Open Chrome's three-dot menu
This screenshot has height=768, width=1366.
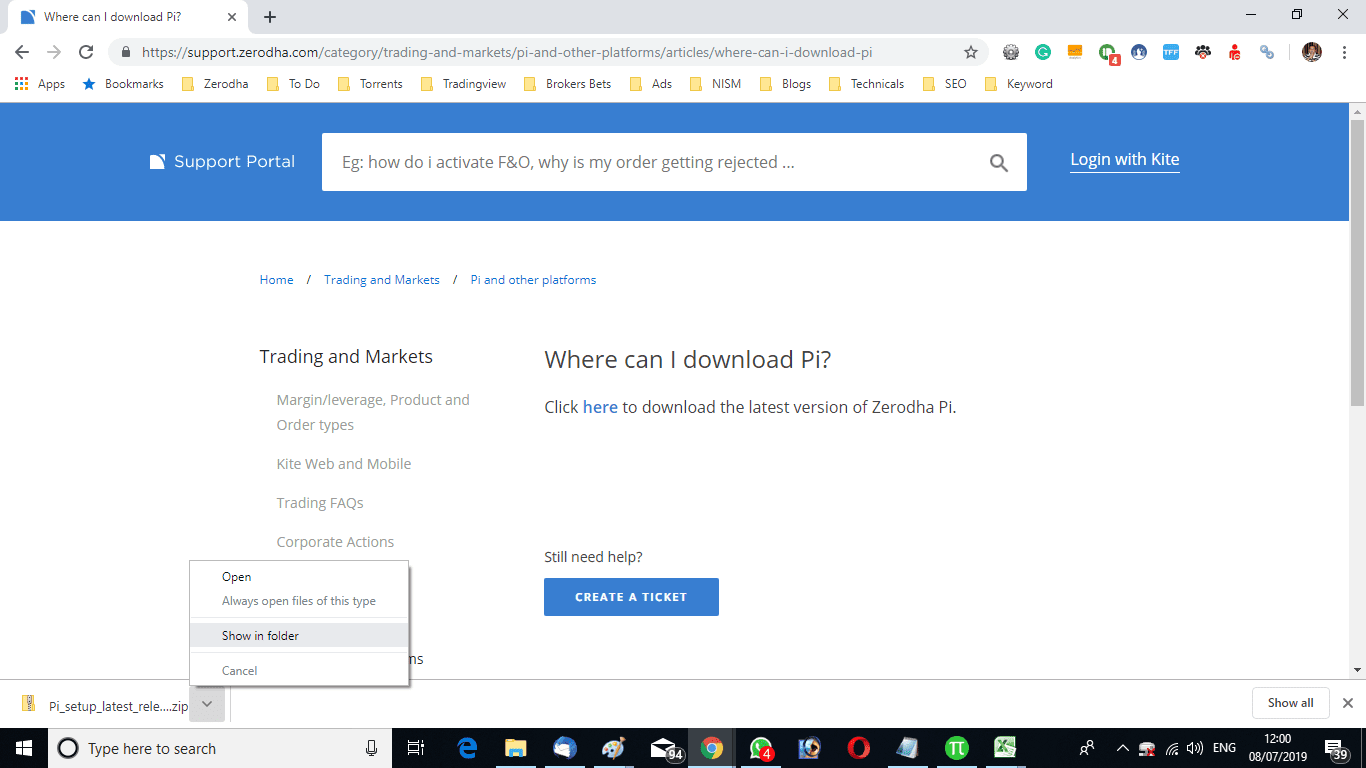[x=1342, y=52]
